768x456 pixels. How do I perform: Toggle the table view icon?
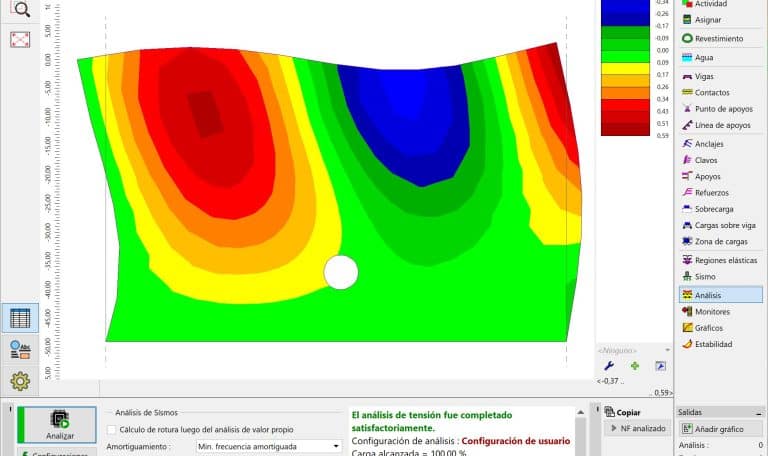[x=20, y=318]
